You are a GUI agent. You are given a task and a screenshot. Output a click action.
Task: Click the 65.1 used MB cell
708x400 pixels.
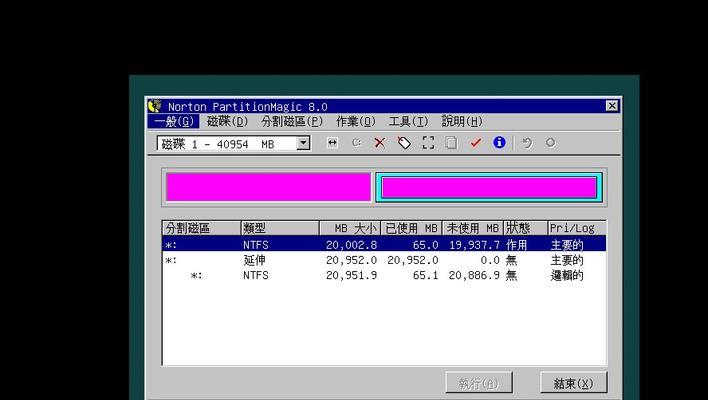(x=425, y=275)
